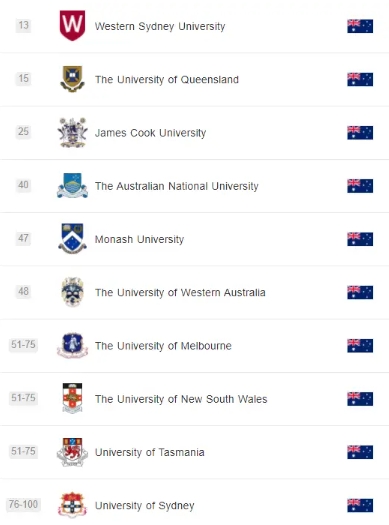Select The Australian National University crest

(x=72, y=185)
